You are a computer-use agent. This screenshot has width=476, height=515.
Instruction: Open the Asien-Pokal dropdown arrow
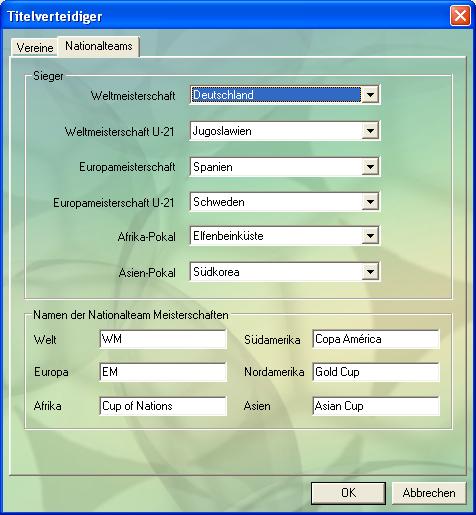click(370, 272)
